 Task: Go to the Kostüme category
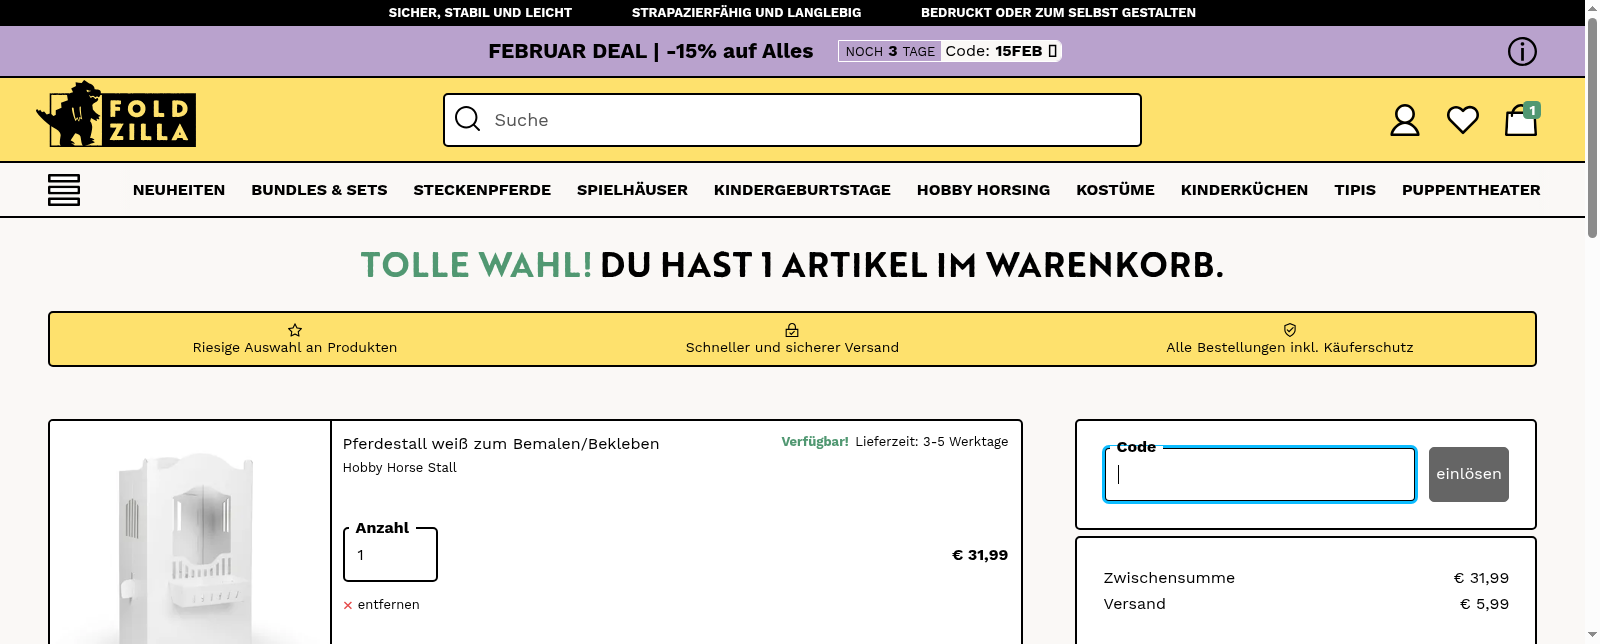pyautogui.click(x=1115, y=190)
